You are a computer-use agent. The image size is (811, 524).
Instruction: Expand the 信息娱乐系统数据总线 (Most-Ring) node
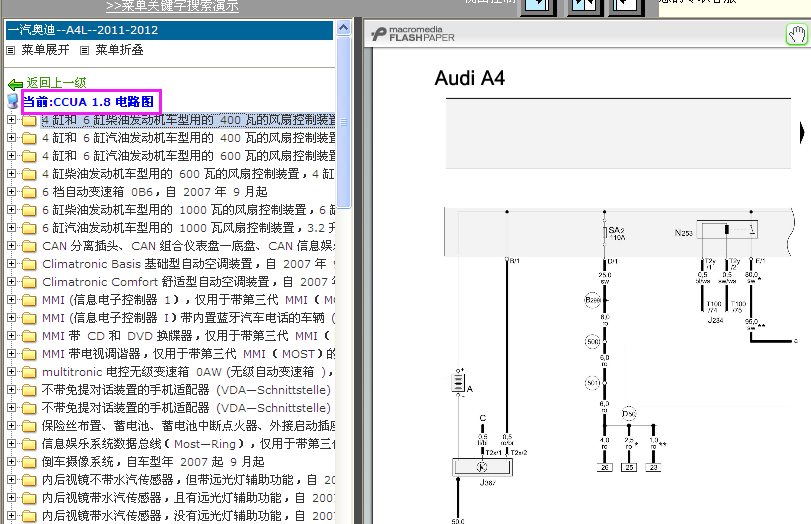[x=11, y=443]
